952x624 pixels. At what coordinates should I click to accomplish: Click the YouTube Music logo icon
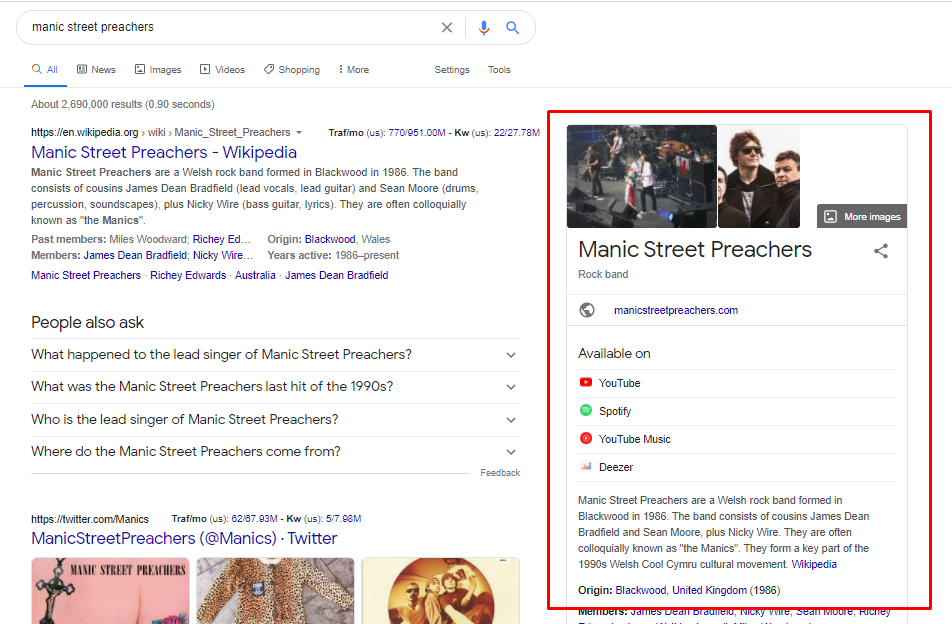[x=586, y=438]
